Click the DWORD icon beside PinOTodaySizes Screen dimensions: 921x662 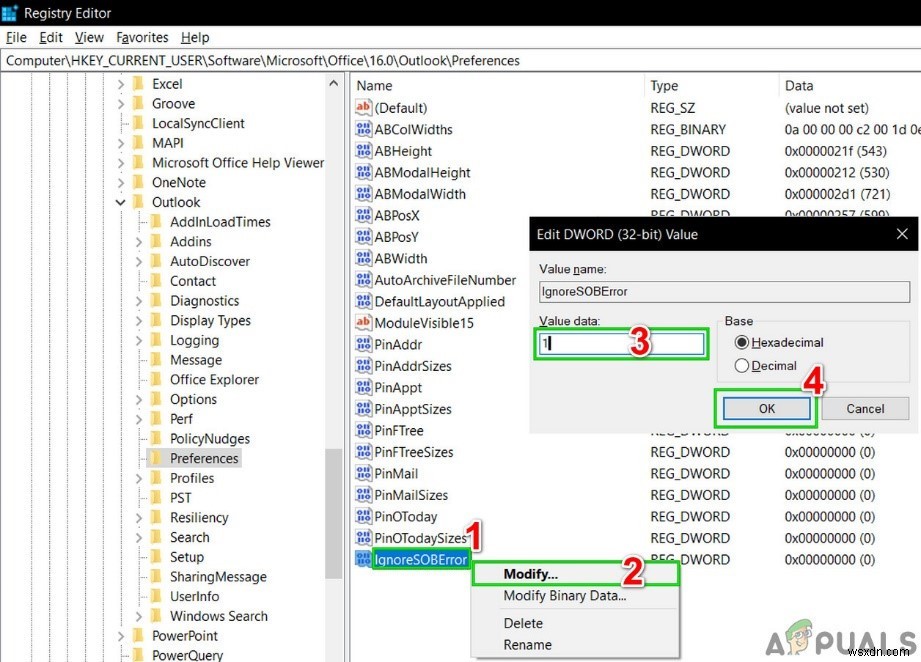[366, 537]
